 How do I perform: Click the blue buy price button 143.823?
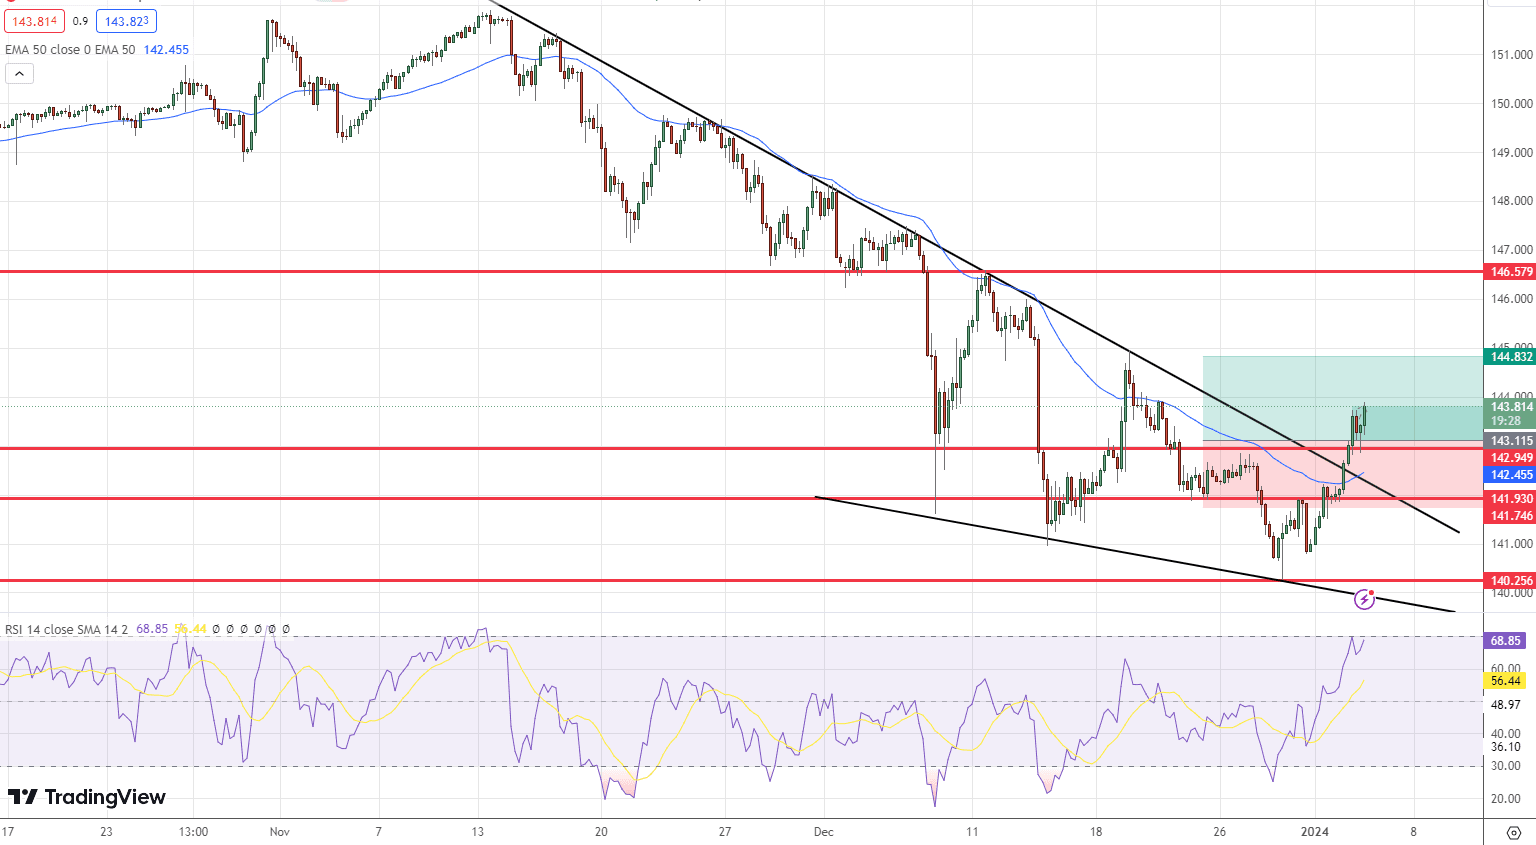point(127,21)
